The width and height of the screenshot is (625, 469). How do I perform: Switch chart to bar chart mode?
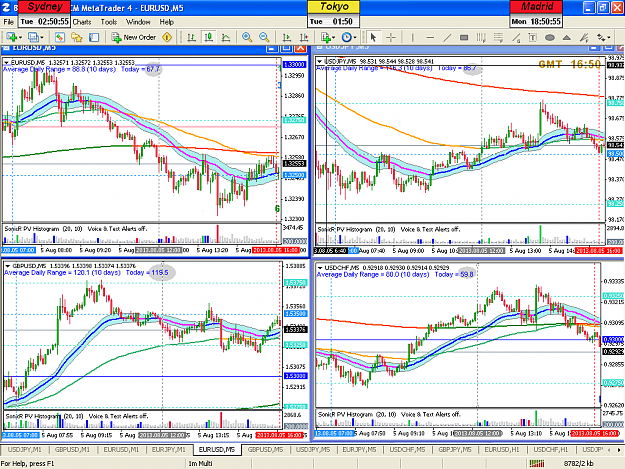[191, 37]
